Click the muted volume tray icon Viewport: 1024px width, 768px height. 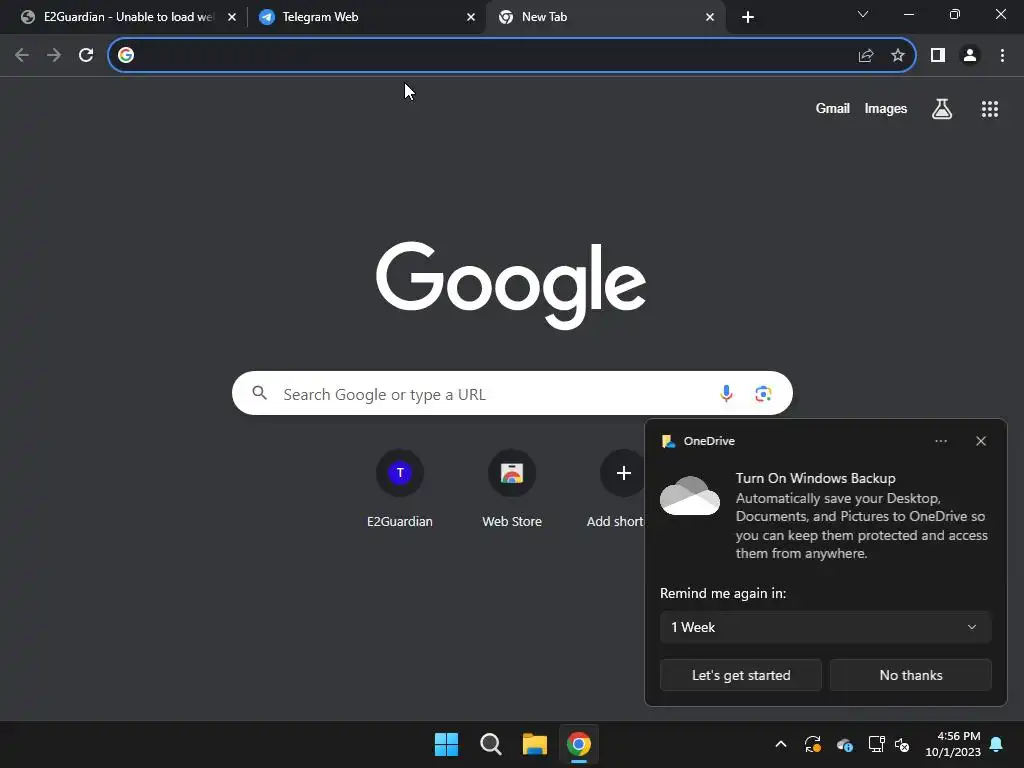tap(902, 744)
